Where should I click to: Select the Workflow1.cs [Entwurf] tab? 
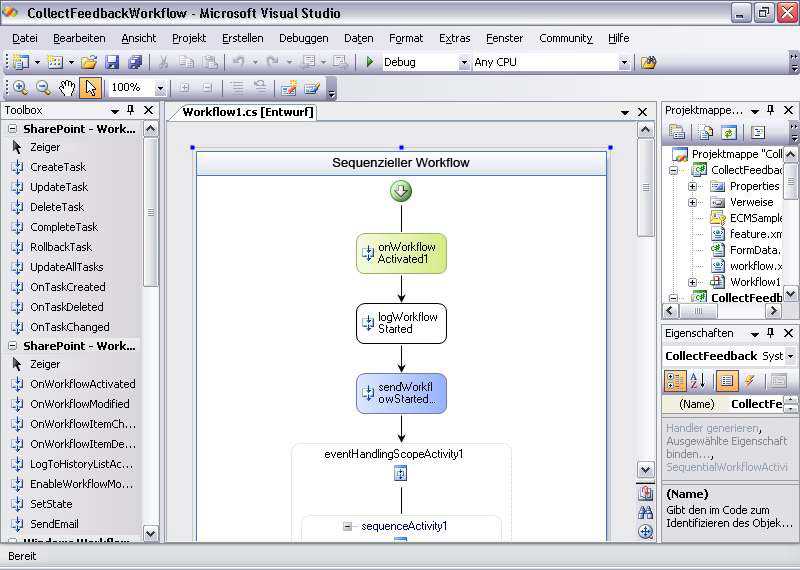pos(248,112)
